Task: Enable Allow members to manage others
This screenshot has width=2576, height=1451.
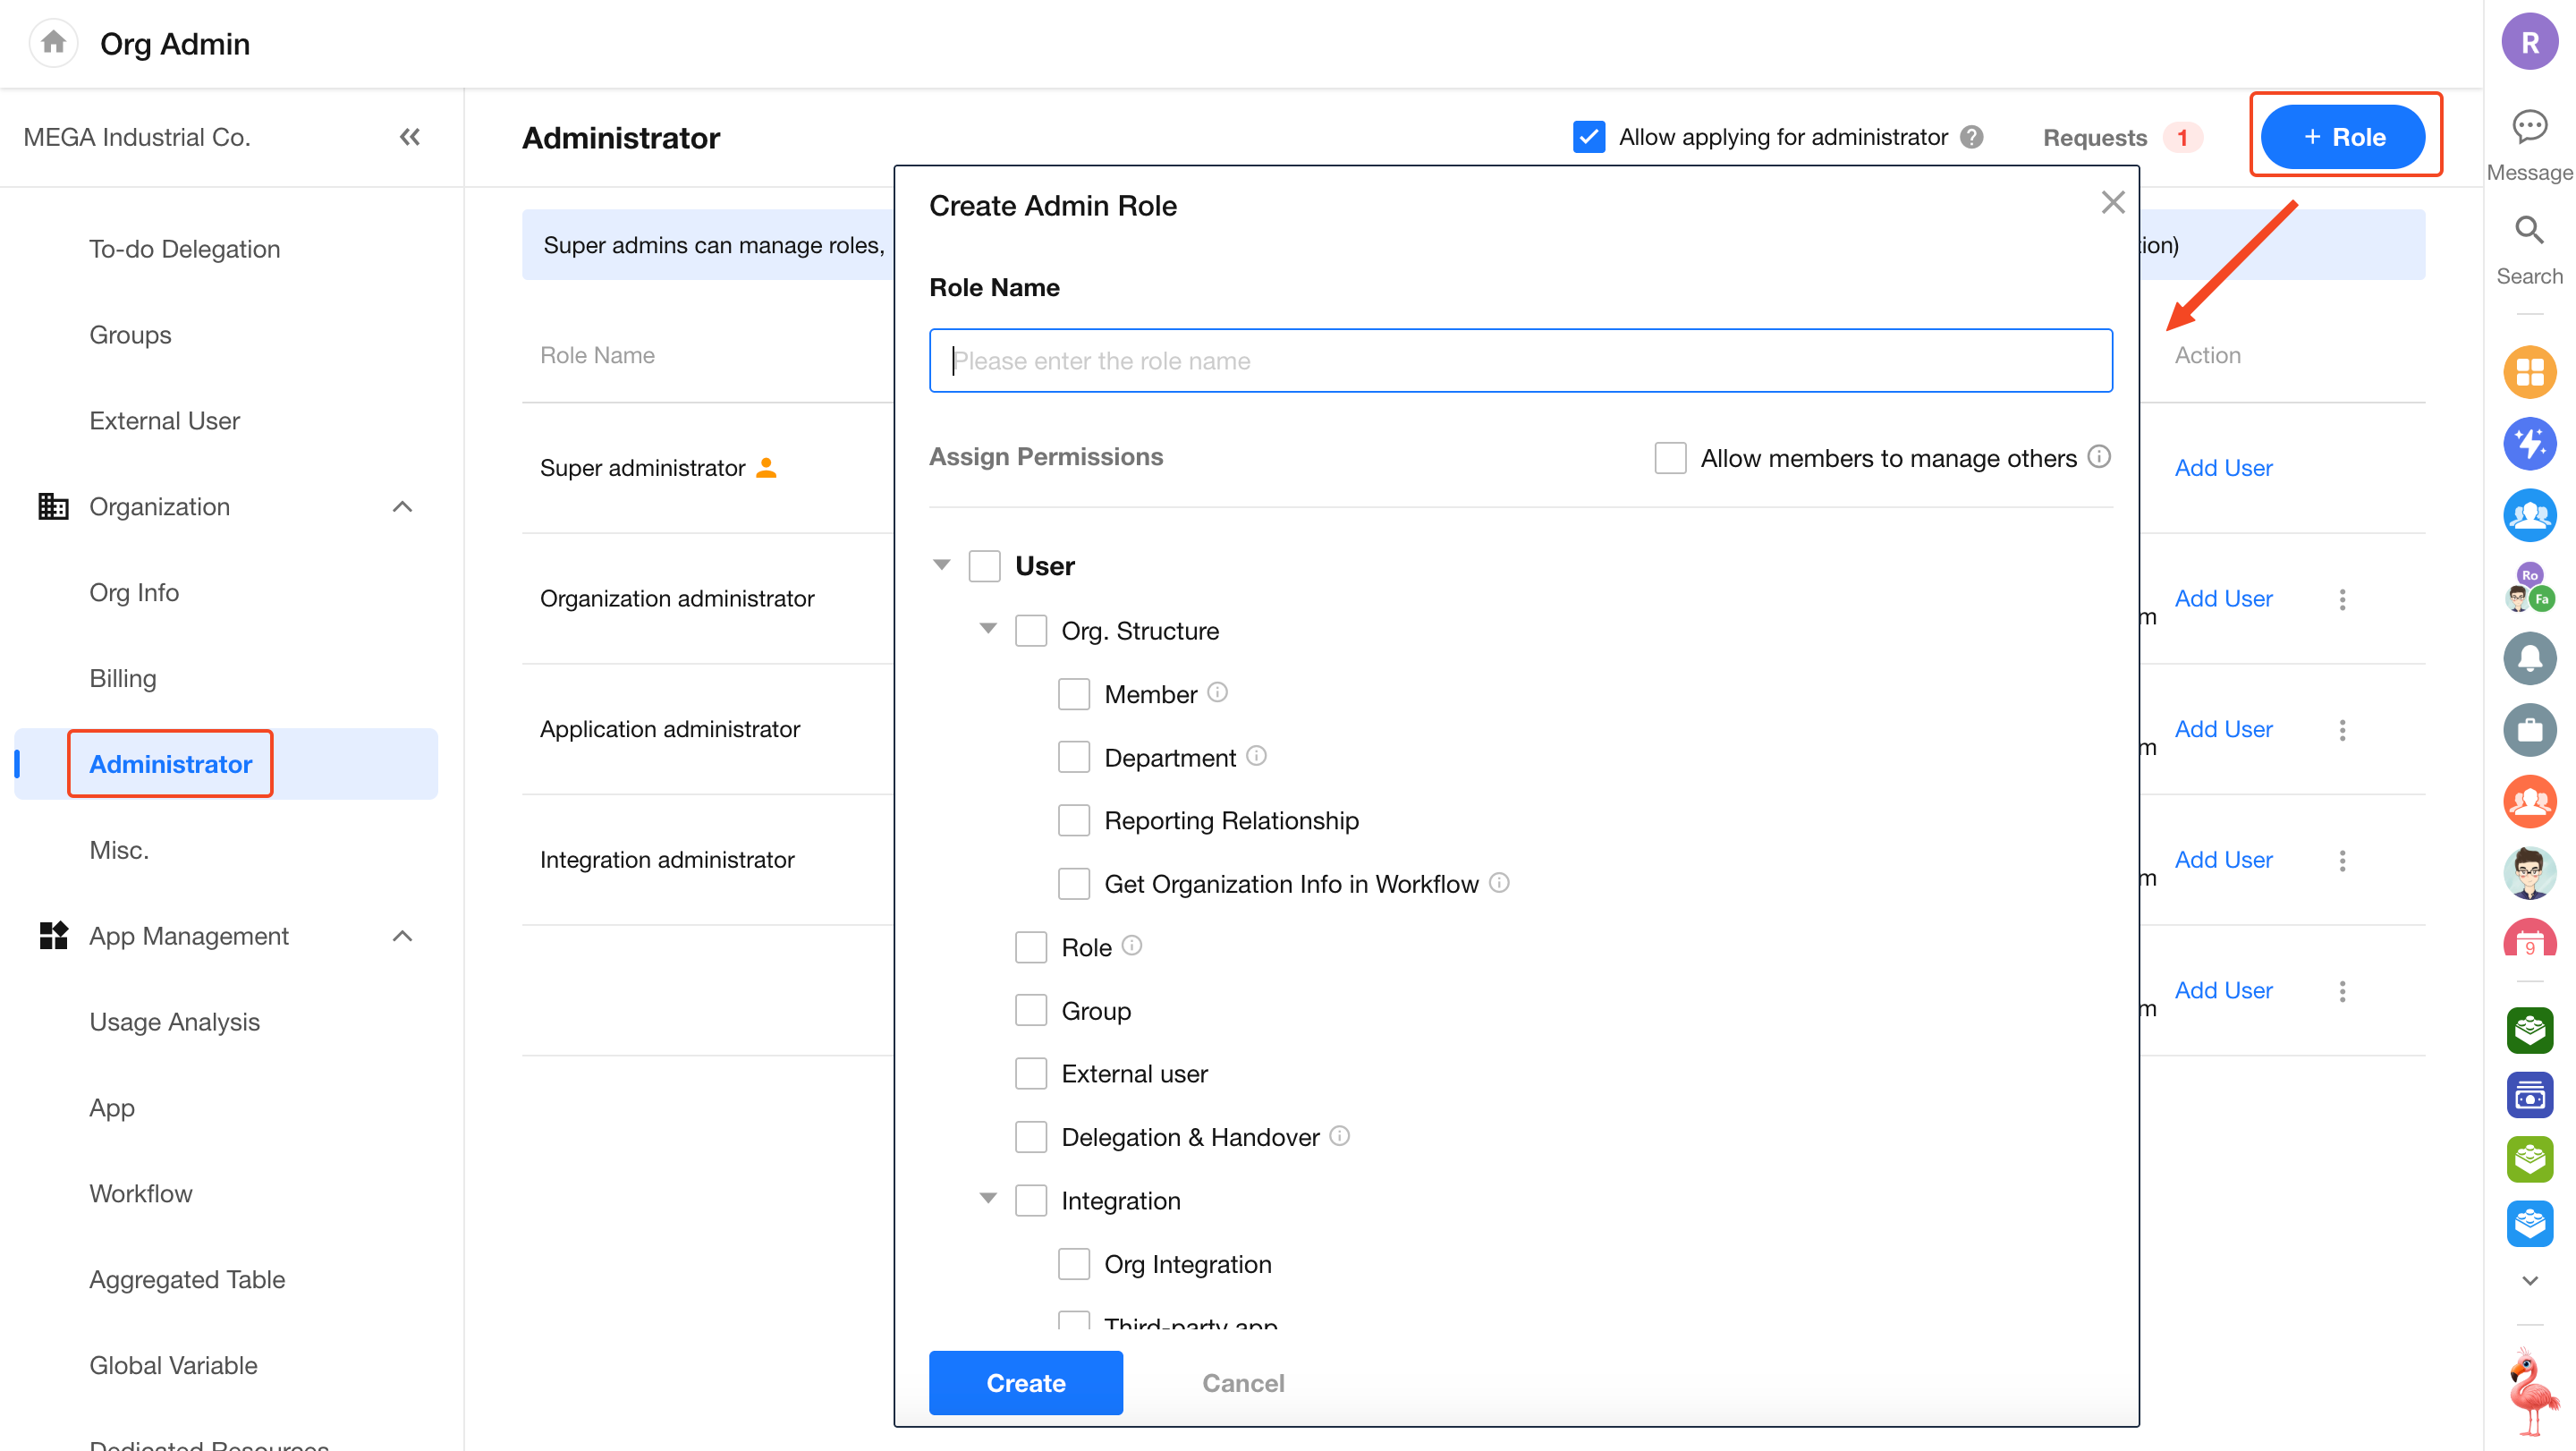Action: (x=1669, y=458)
